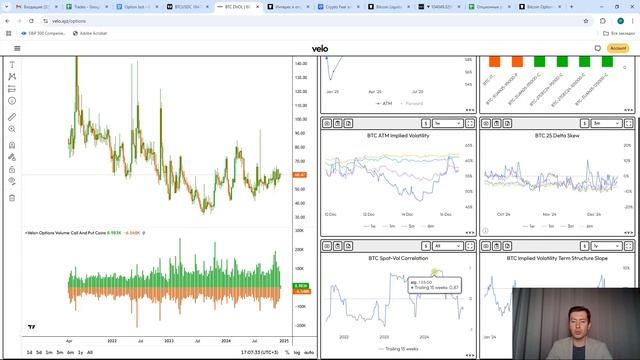This screenshot has height=360, width=640.
Task: Switch to the BTCUSDC browser tab
Action: pyautogui.click(x=189, y=7)
